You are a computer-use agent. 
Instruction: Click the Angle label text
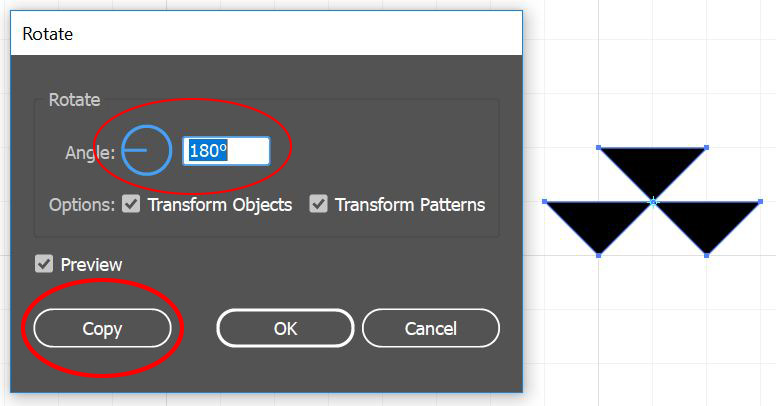[x=90, y=152]
